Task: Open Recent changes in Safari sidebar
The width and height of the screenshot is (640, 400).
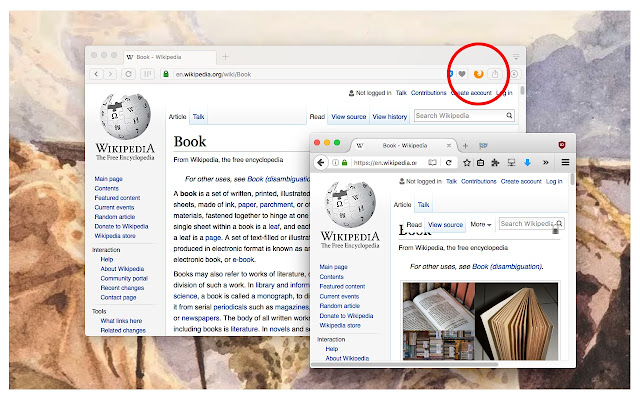Action: tap(122, 288)
